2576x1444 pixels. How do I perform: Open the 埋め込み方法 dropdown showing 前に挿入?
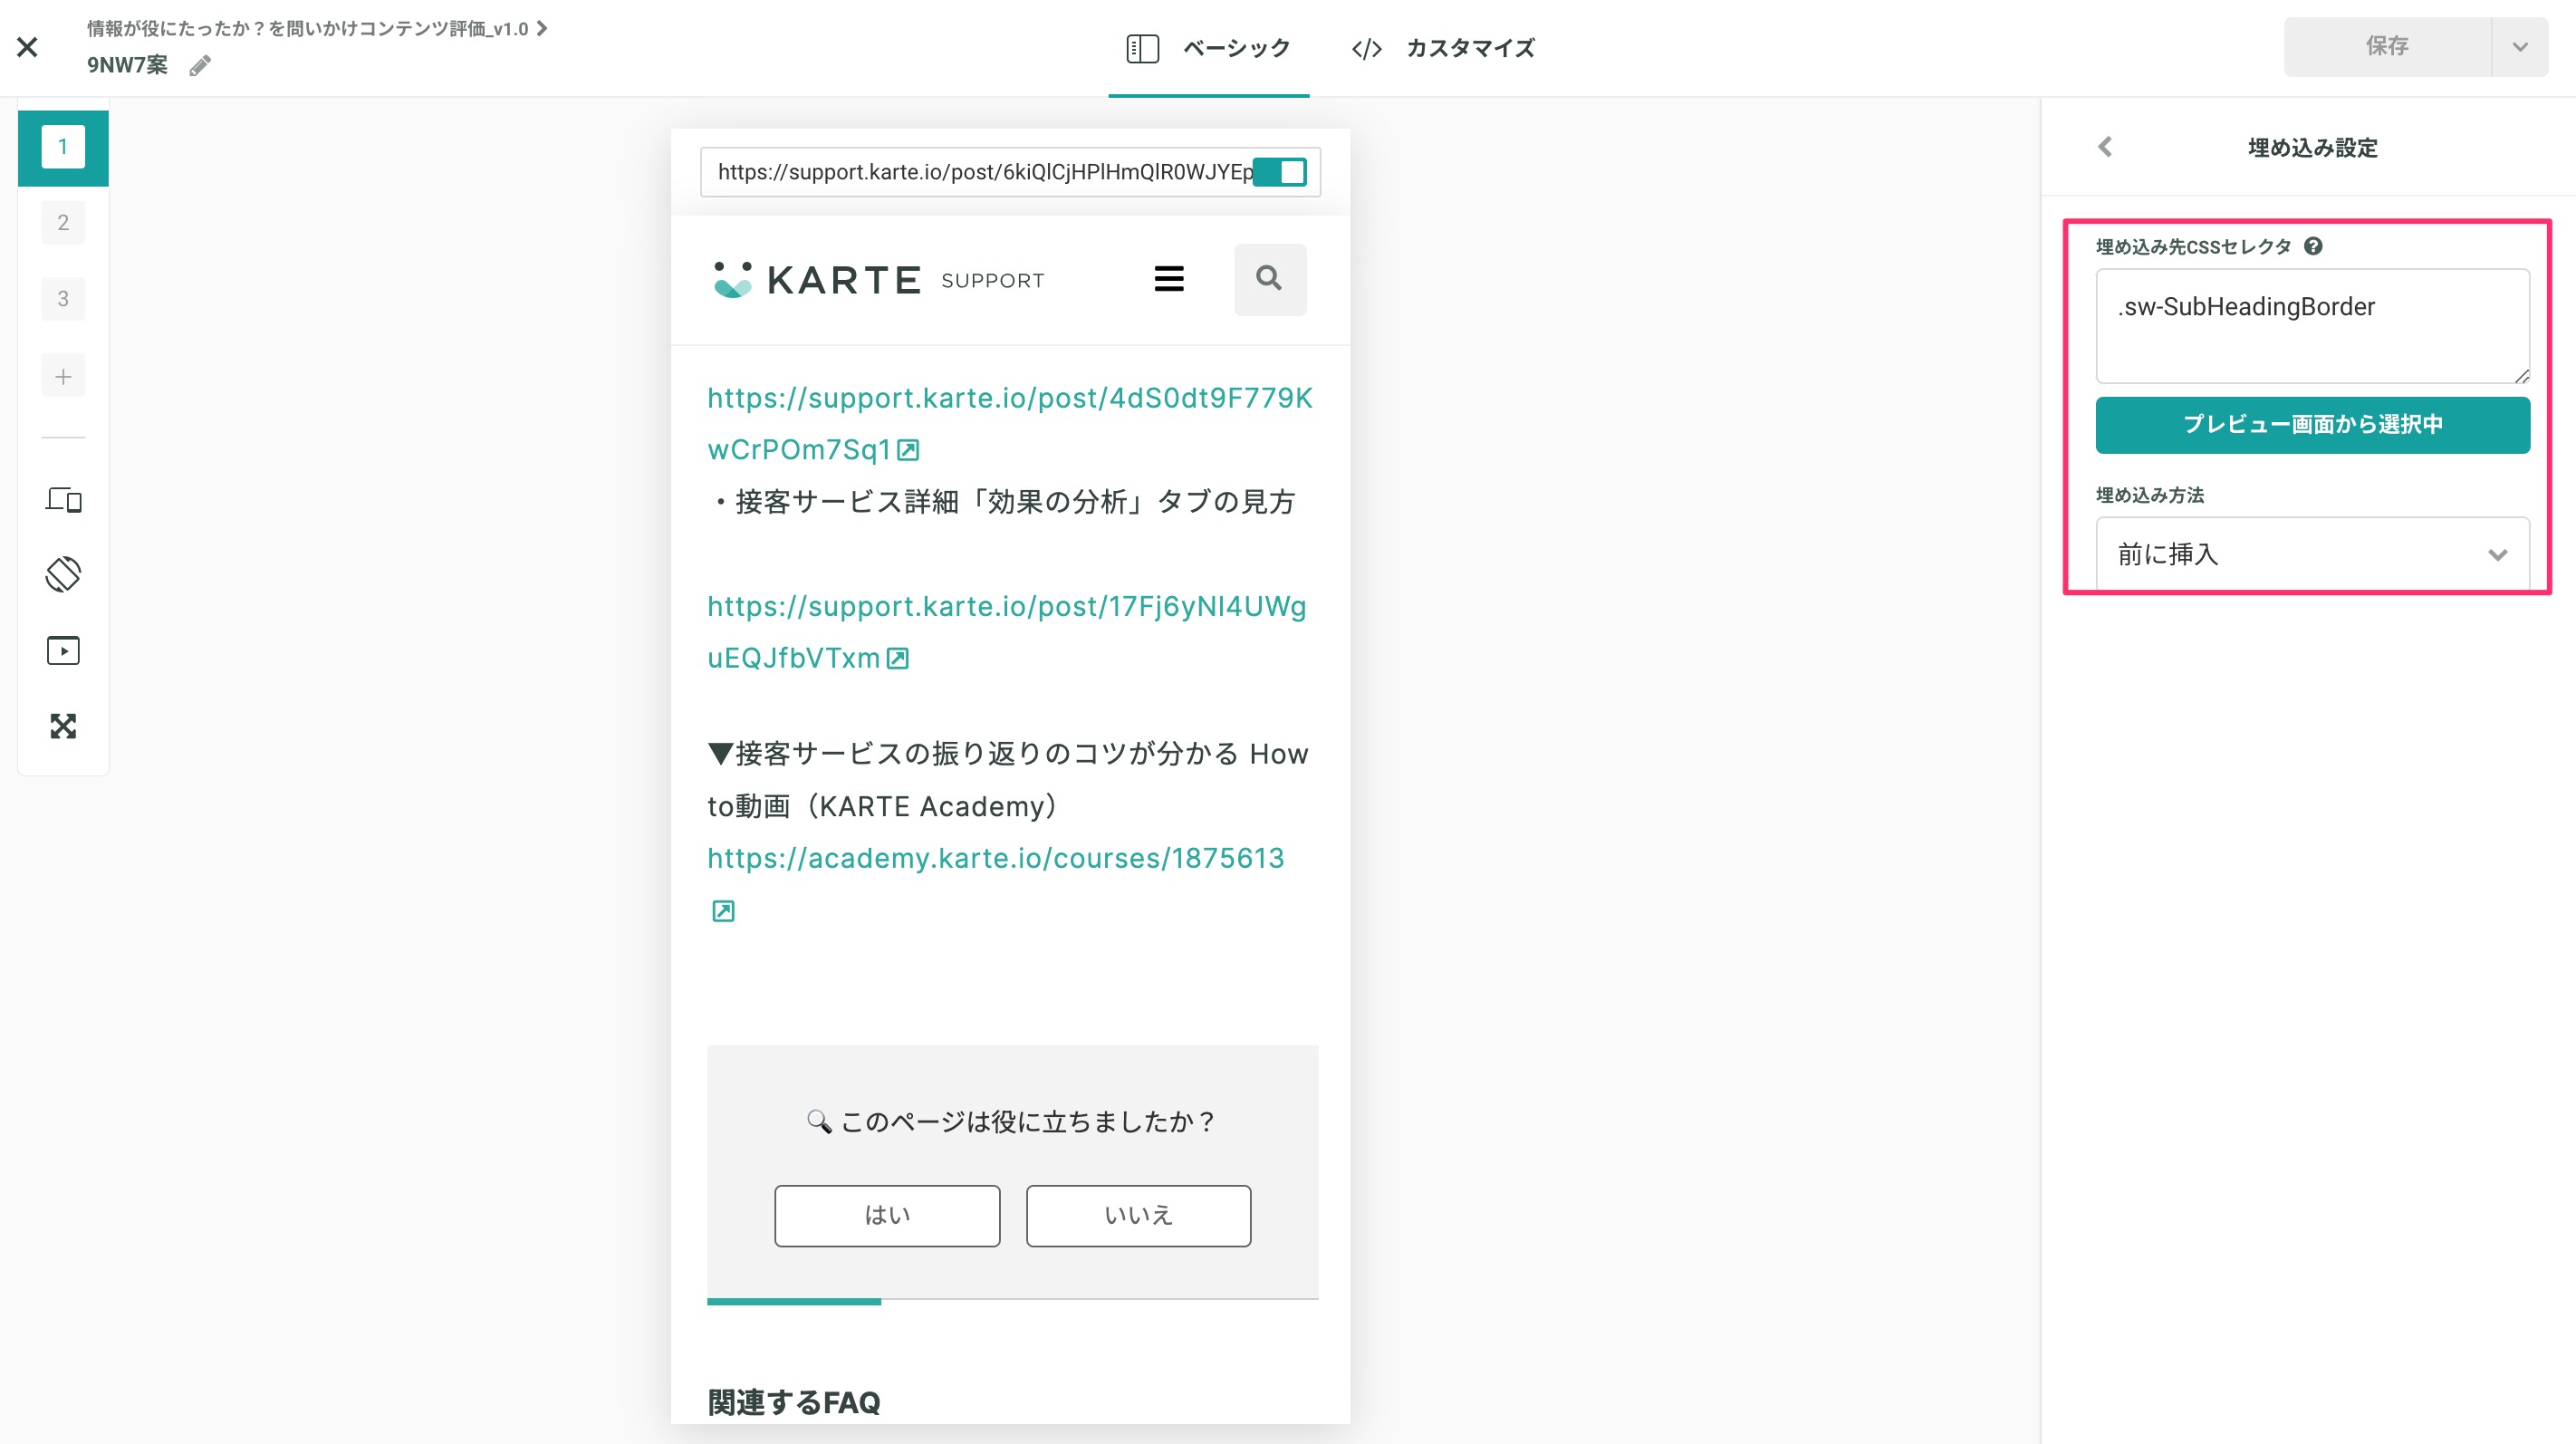coord(2313,554)
